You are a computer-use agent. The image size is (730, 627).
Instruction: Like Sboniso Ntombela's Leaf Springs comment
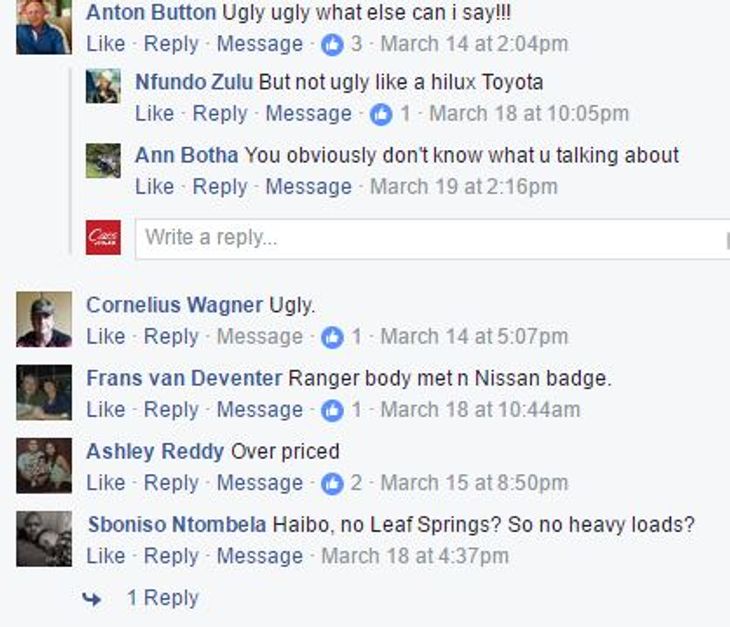tap(106, 556)
